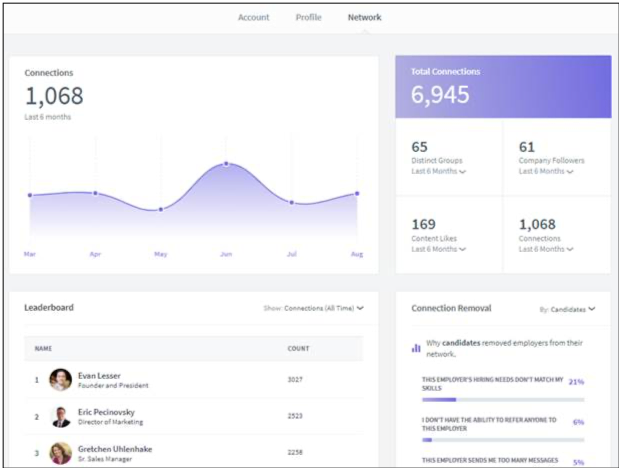Image resolution: width=619 pixels, height=468 pixels.
Task: Switch to the Profile tab
Action: coord(309,17)
